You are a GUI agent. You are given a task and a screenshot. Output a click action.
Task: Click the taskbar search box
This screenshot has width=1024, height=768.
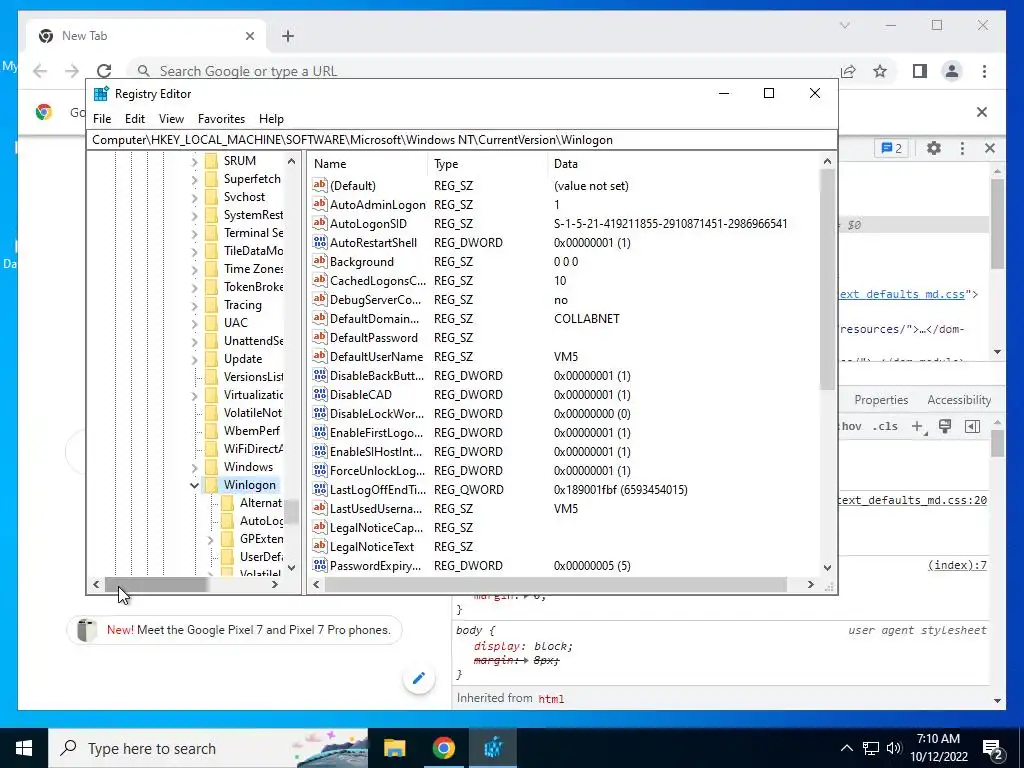[x=208, y=748]
